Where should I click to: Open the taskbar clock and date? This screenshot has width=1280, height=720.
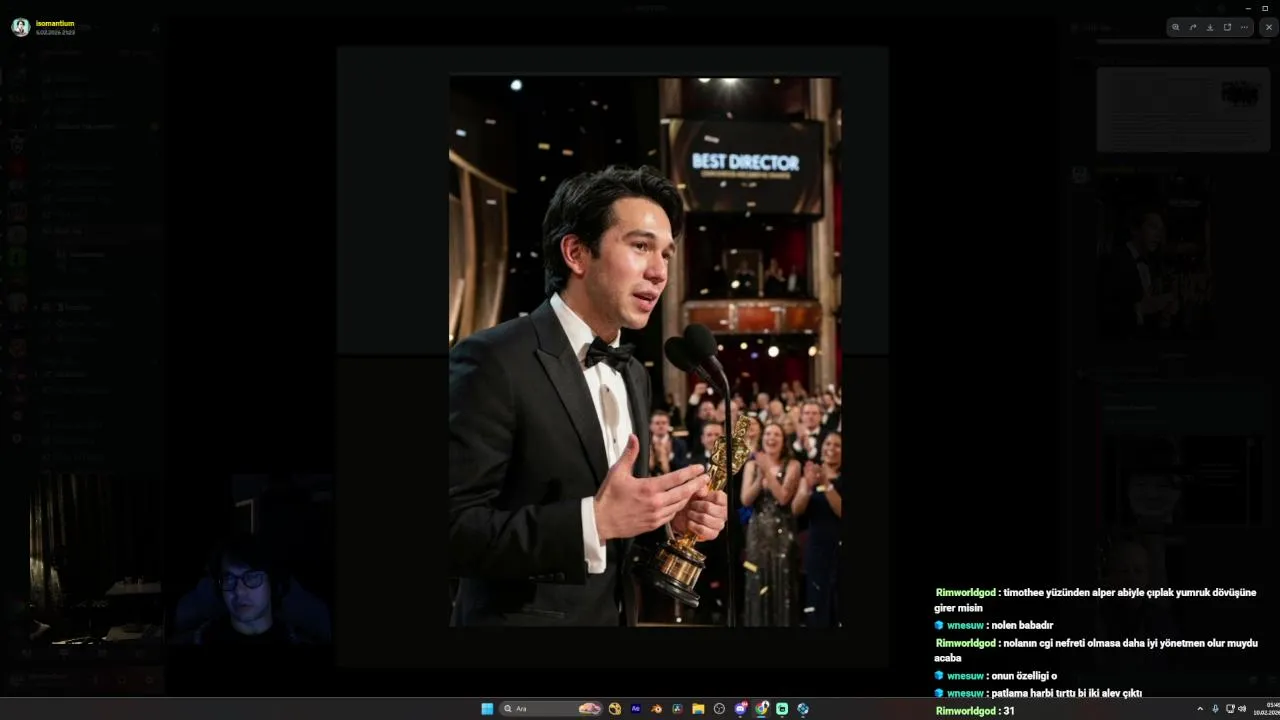pos(1266,709)
